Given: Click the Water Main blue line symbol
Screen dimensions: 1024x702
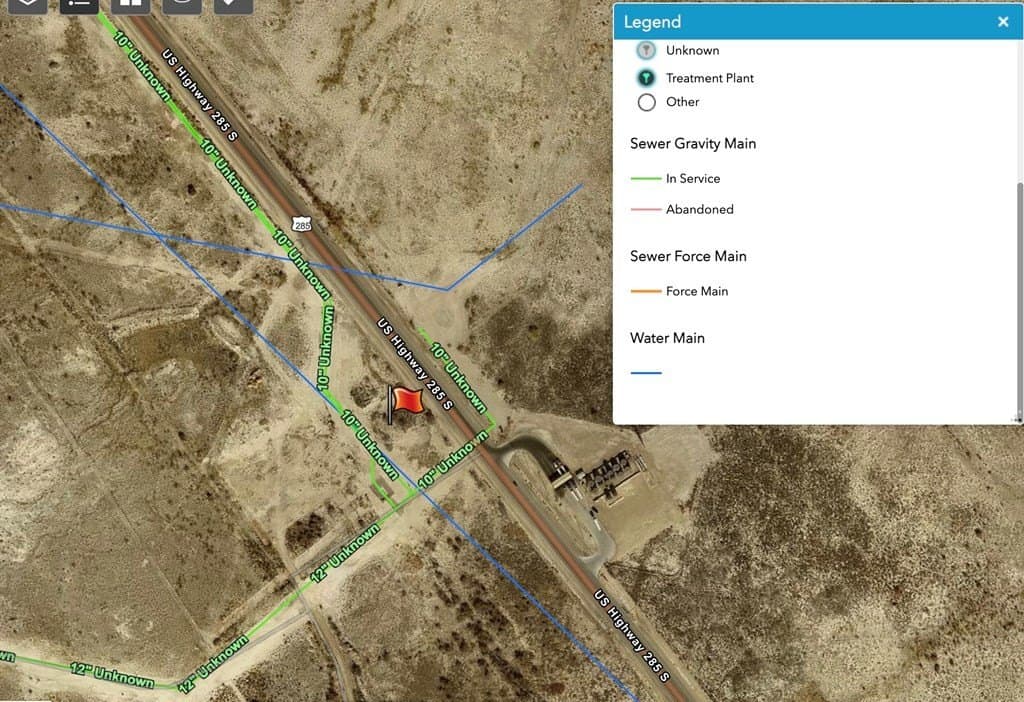Looking at the screenshot, I should pyautogui.click(x=645, y=371).
